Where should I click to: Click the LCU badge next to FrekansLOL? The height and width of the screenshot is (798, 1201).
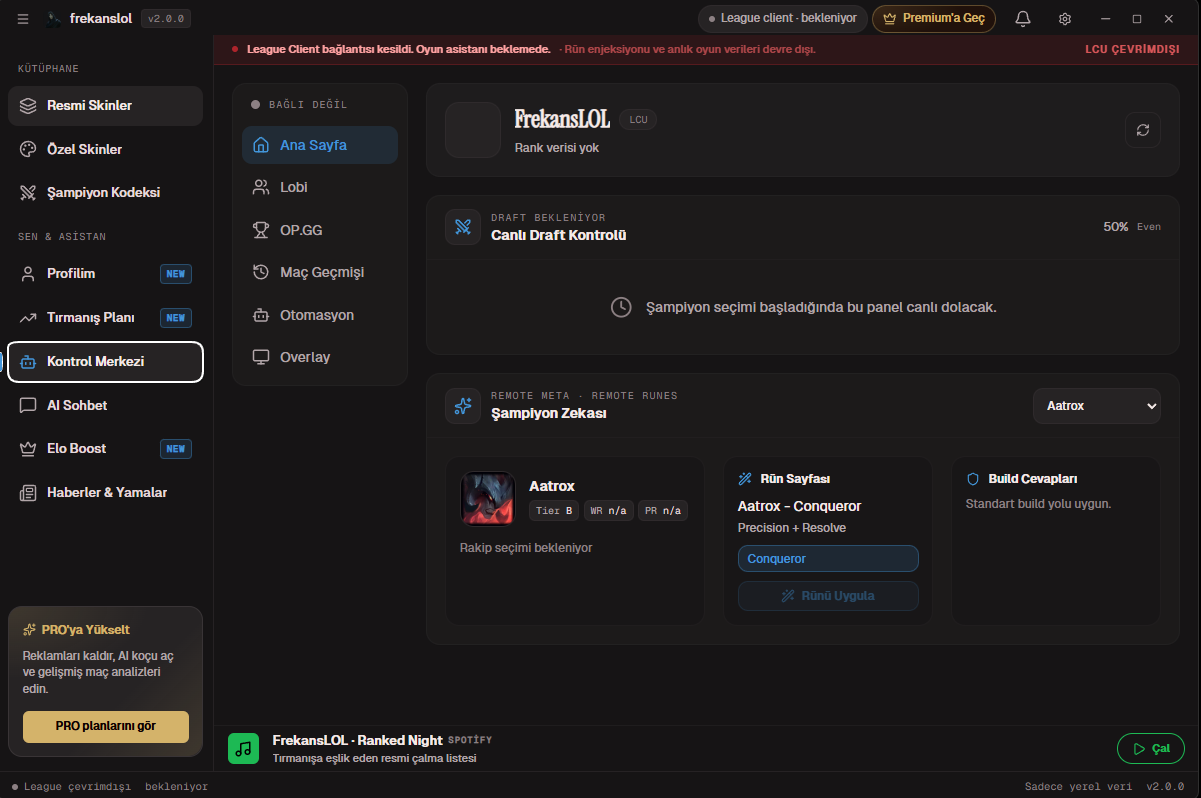[638, 119]
